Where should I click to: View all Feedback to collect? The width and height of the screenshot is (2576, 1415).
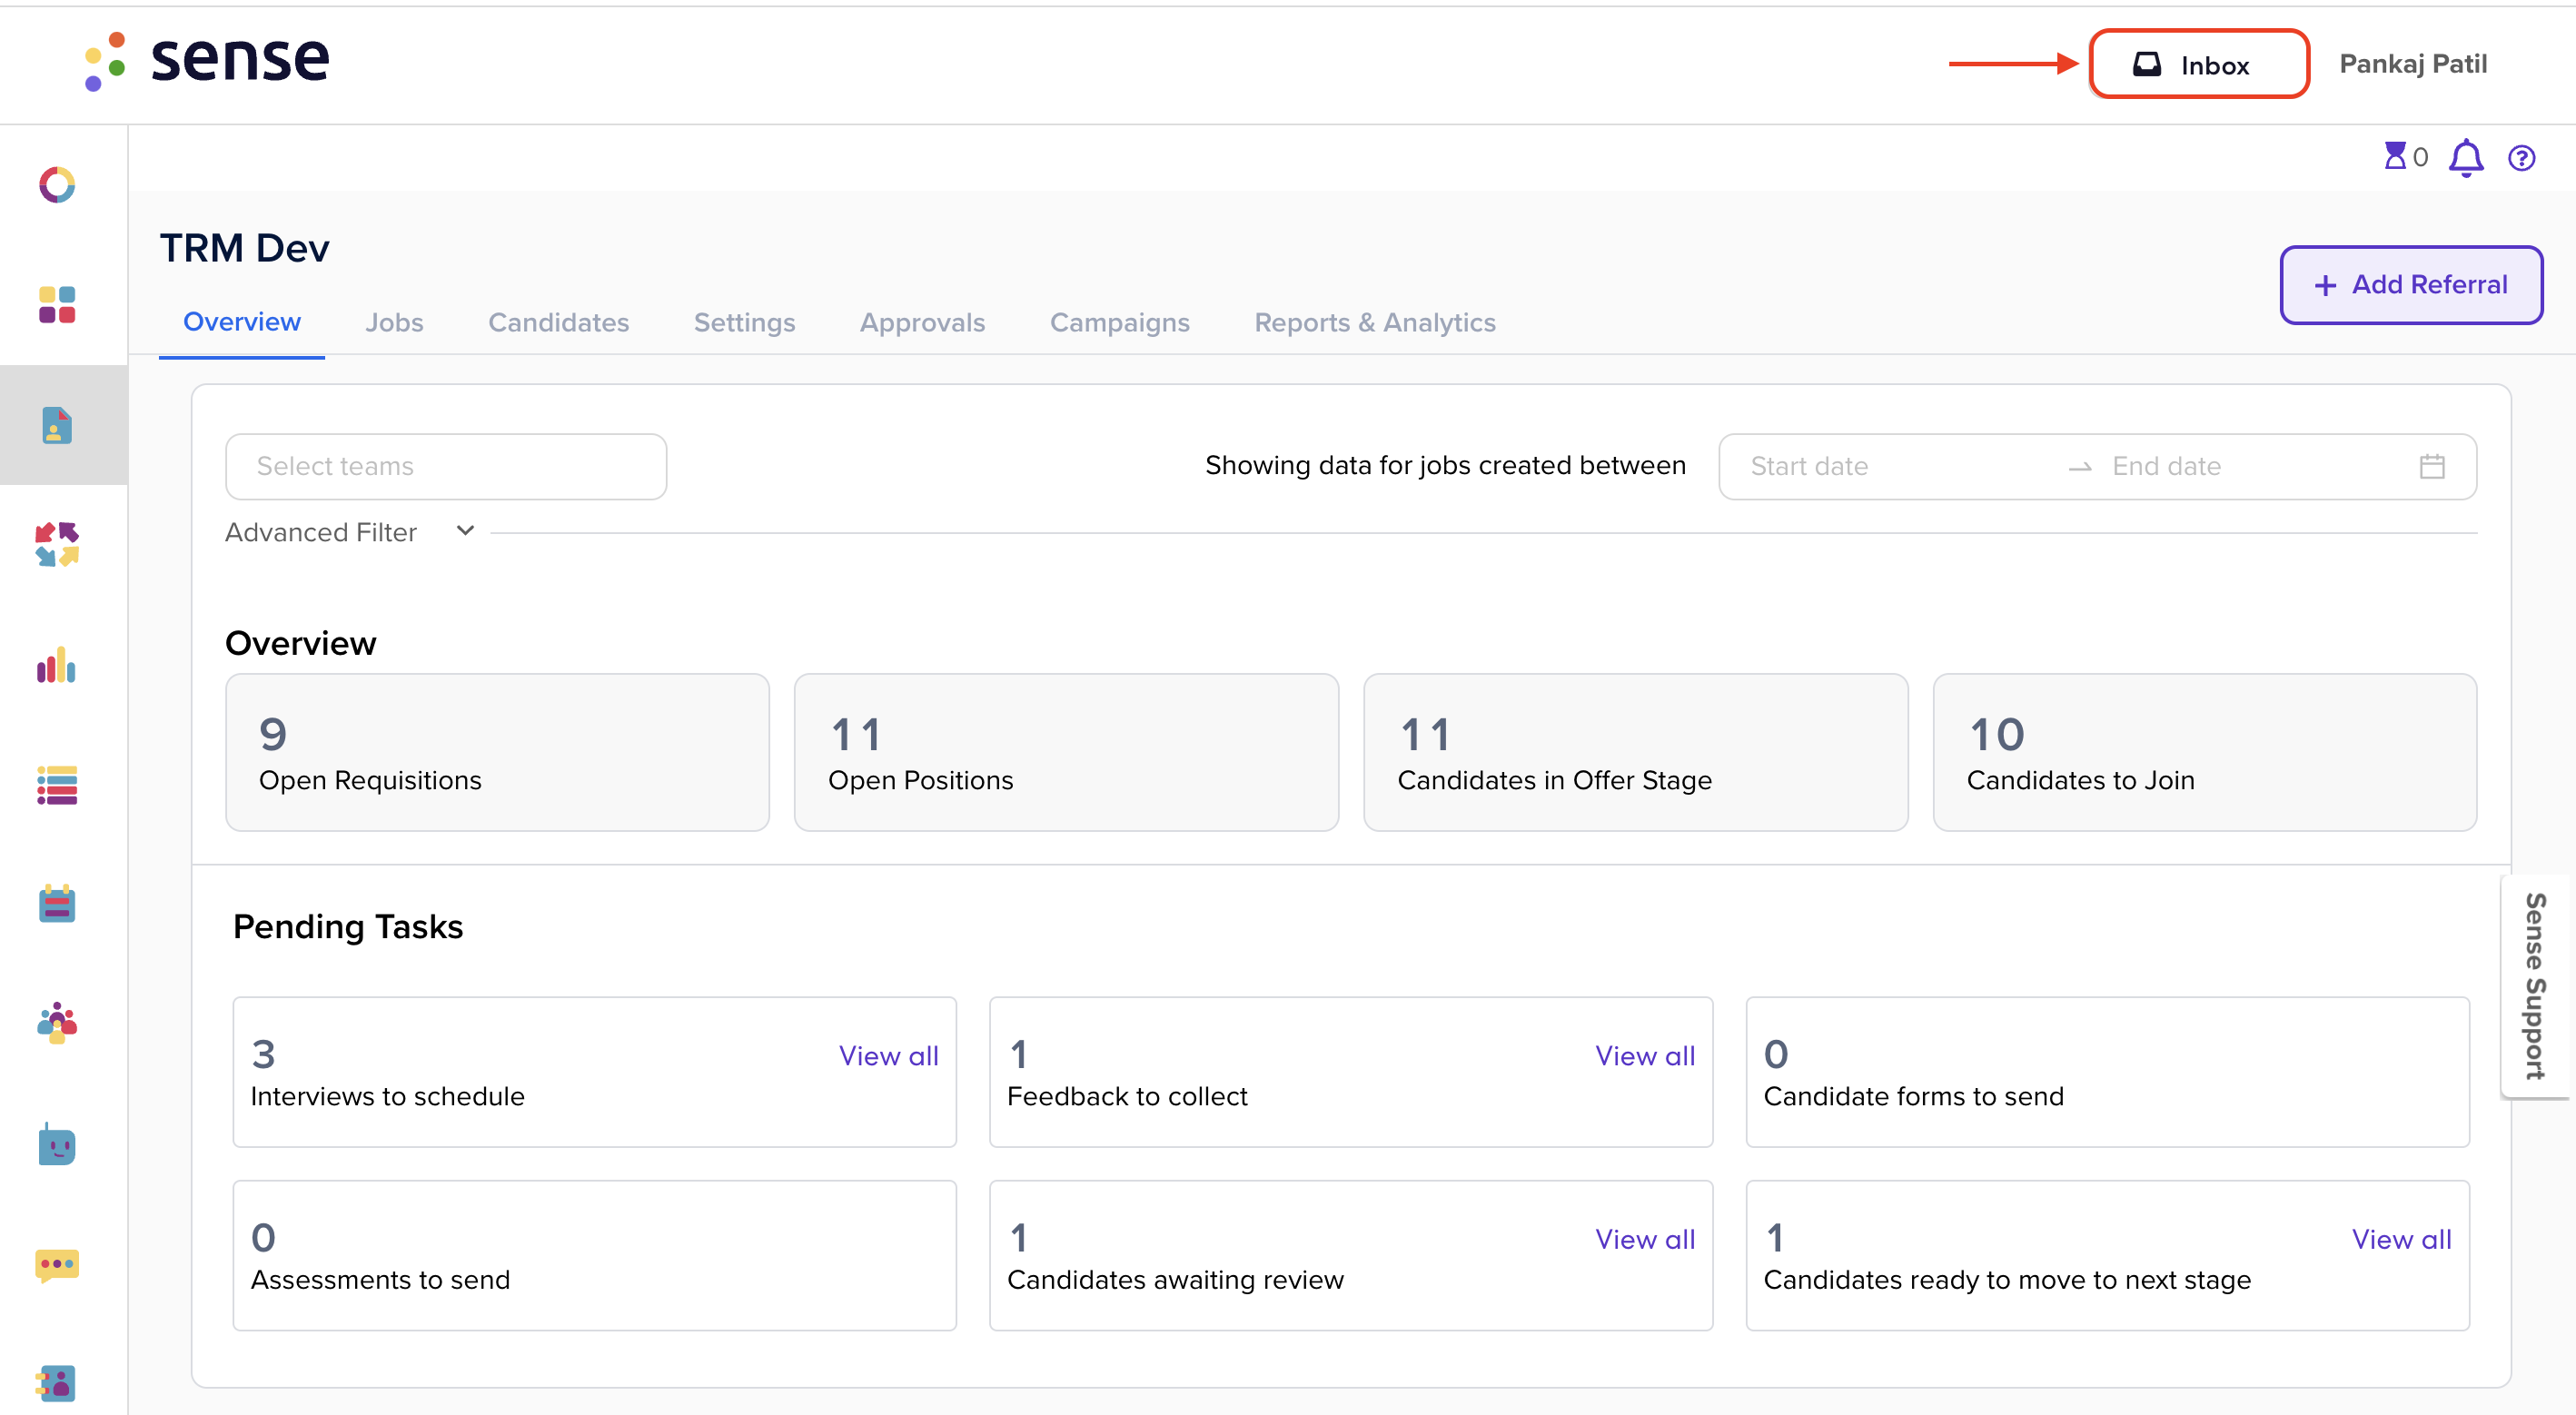pos(1645,1056)
